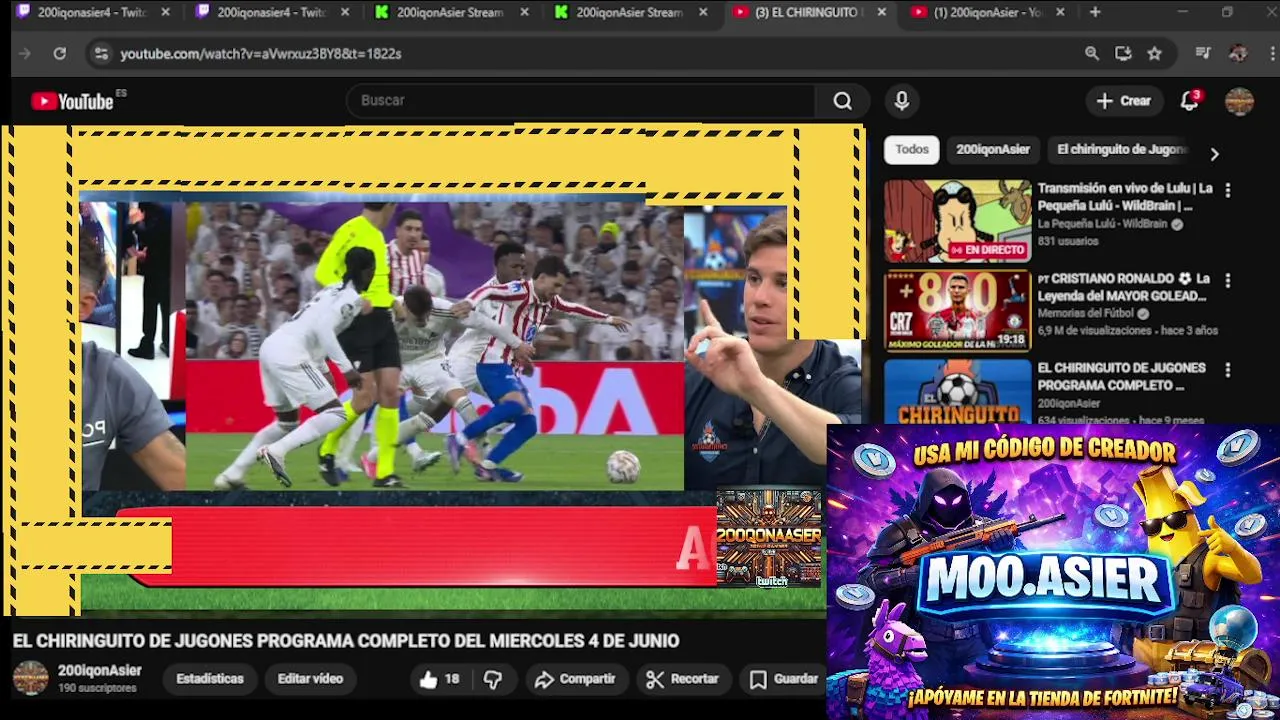Viewport: 1280px width, 720px height.
Task: Open options menu for Chiringuito suggested video
Action: [1228, 370]
